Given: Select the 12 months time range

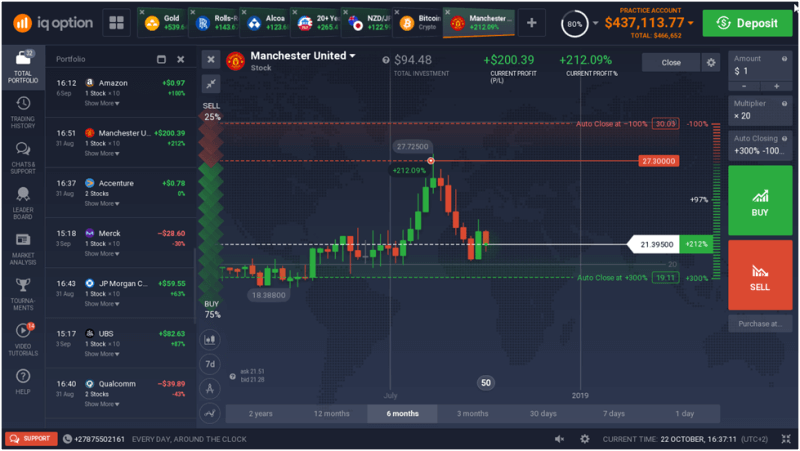Looking at the screenshot, I should click(x=332, y=414).
